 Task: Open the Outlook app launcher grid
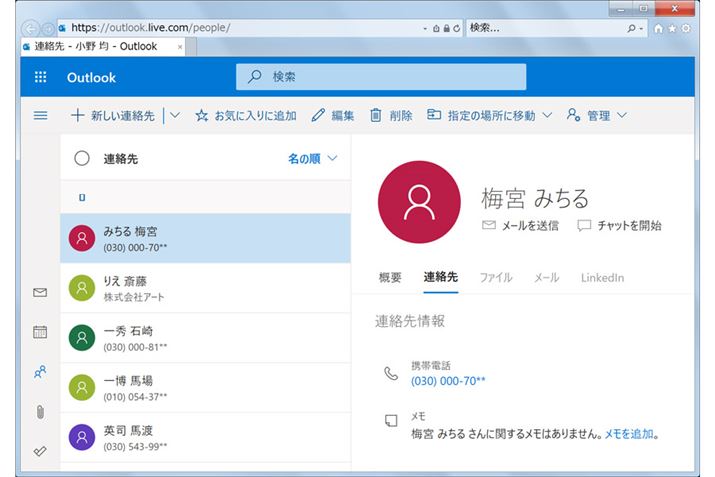pyautogui.click(x=41, y=77)
